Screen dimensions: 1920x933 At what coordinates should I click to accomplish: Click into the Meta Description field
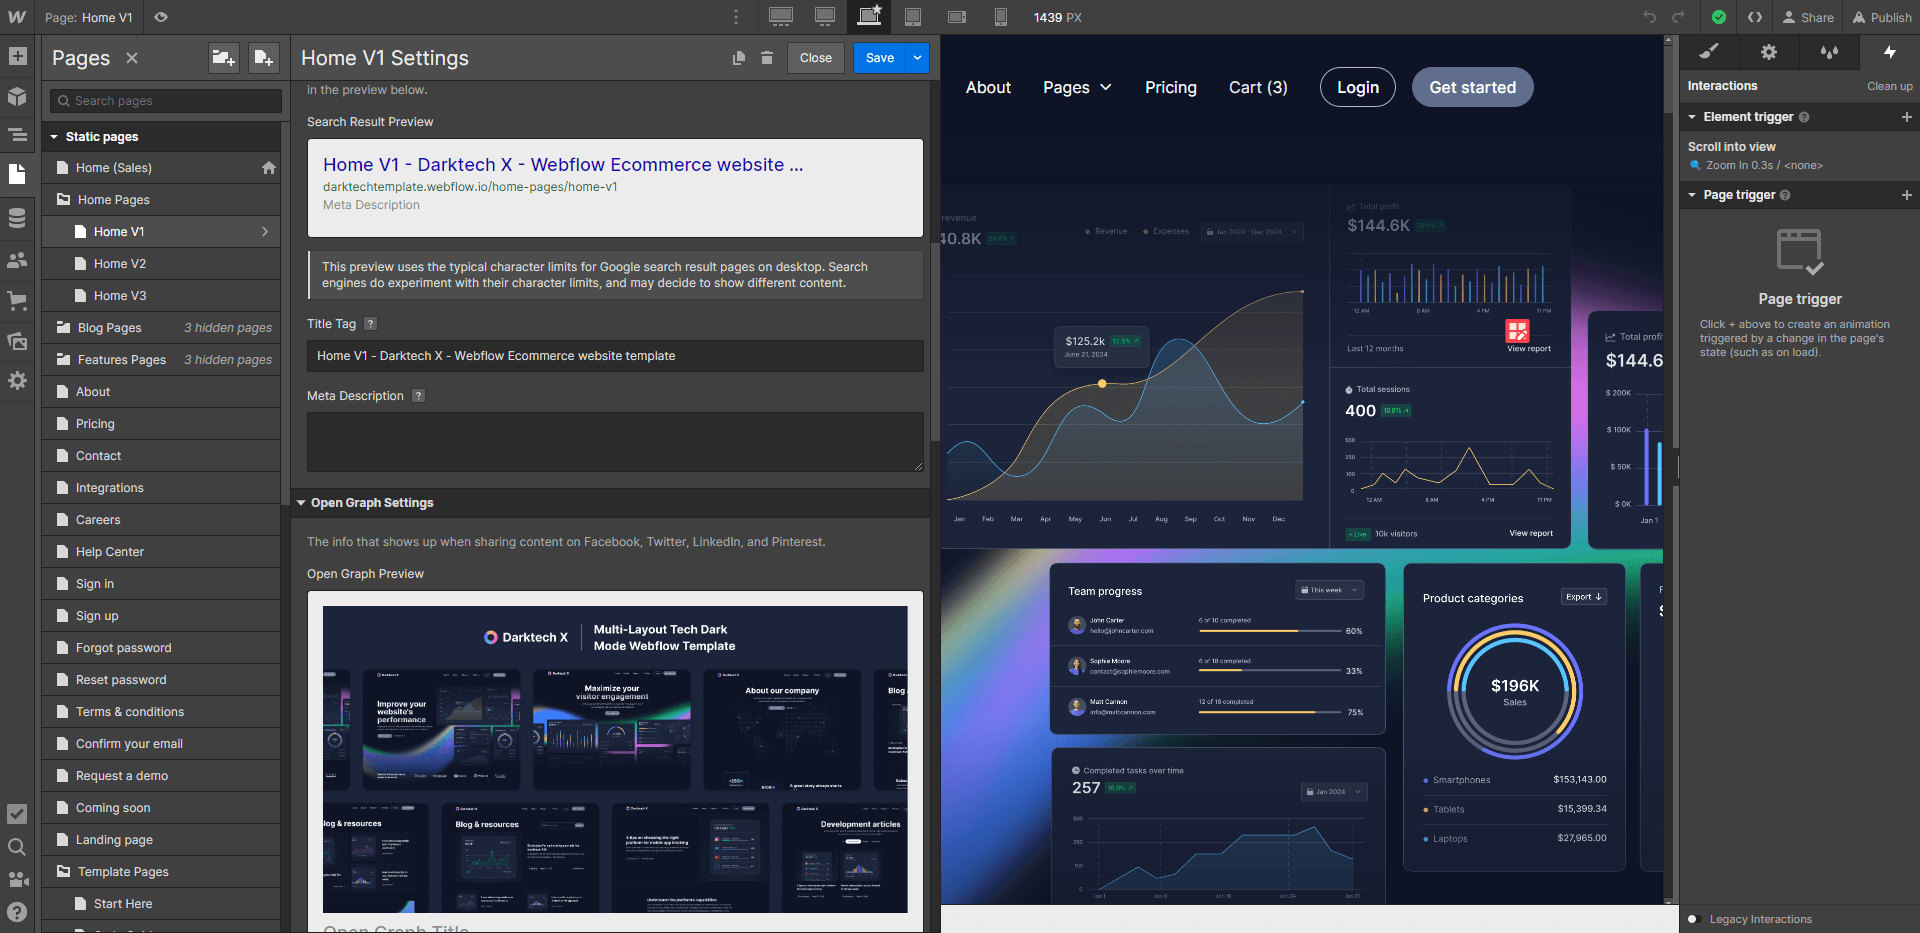coord(614,441)
